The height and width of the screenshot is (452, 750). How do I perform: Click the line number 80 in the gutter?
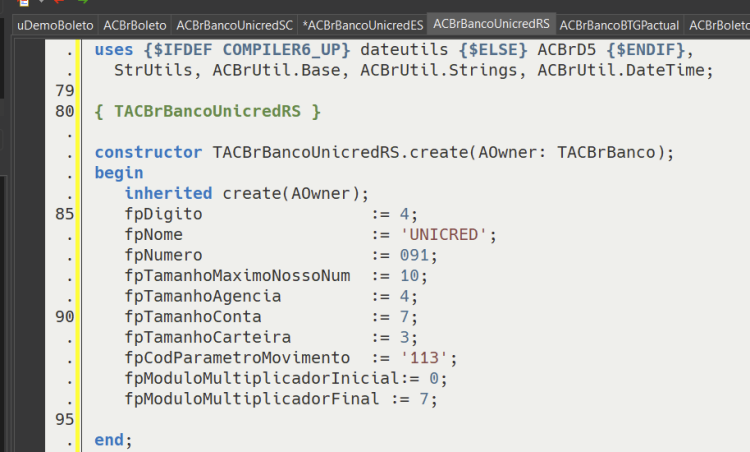(x=65, y=111)
